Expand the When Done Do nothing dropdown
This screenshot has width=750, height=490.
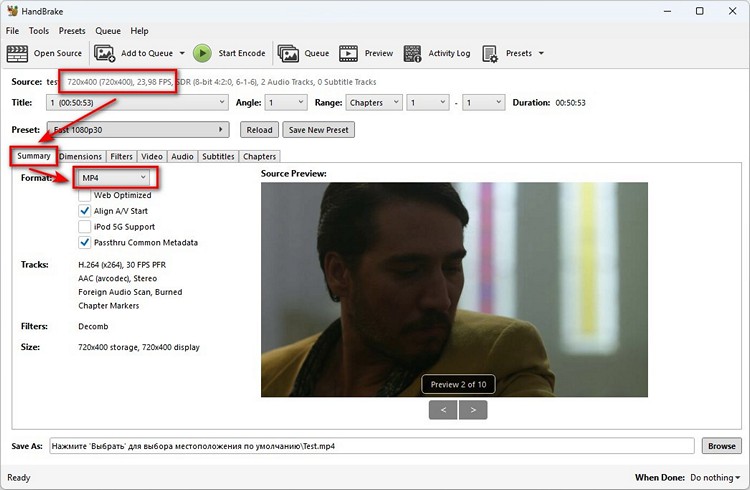tap(715, 478)
